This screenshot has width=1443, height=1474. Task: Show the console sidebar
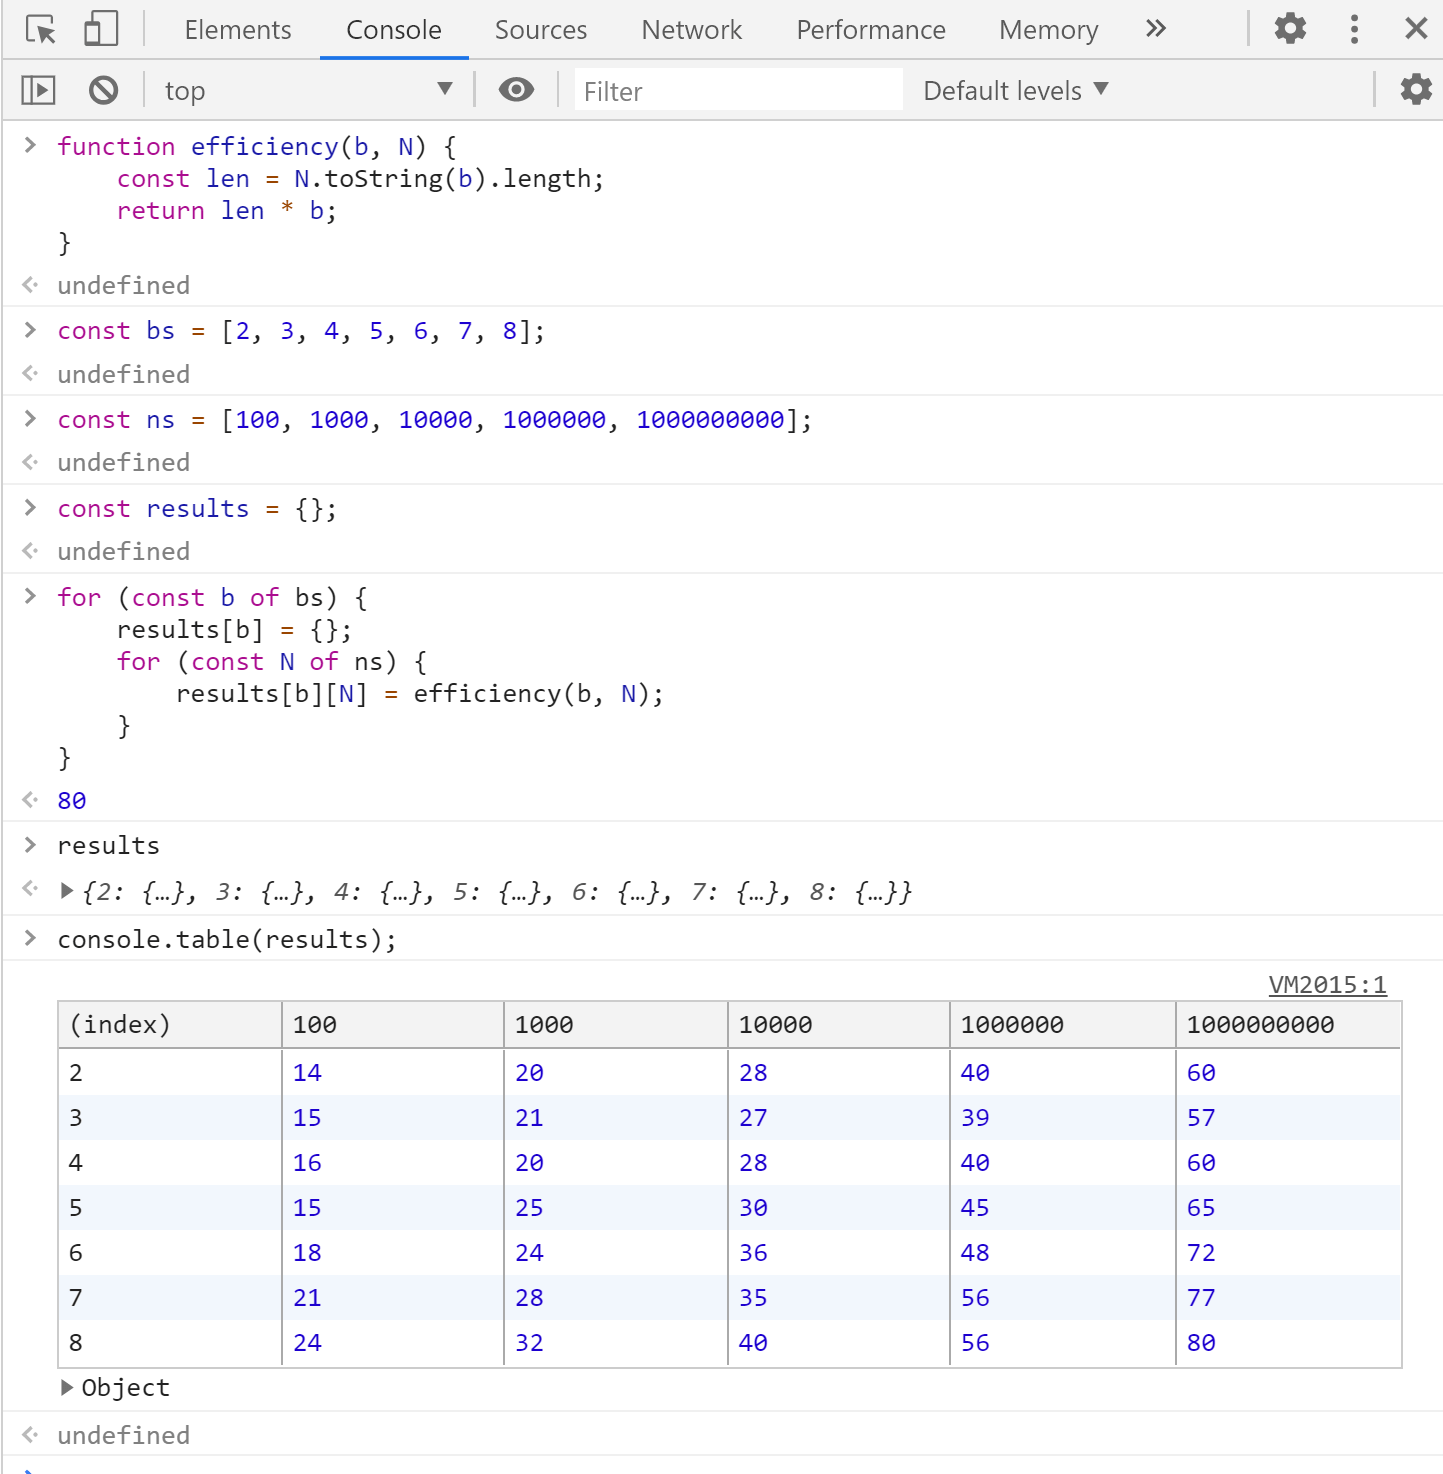pyautogui.click(x=38, y=91)
